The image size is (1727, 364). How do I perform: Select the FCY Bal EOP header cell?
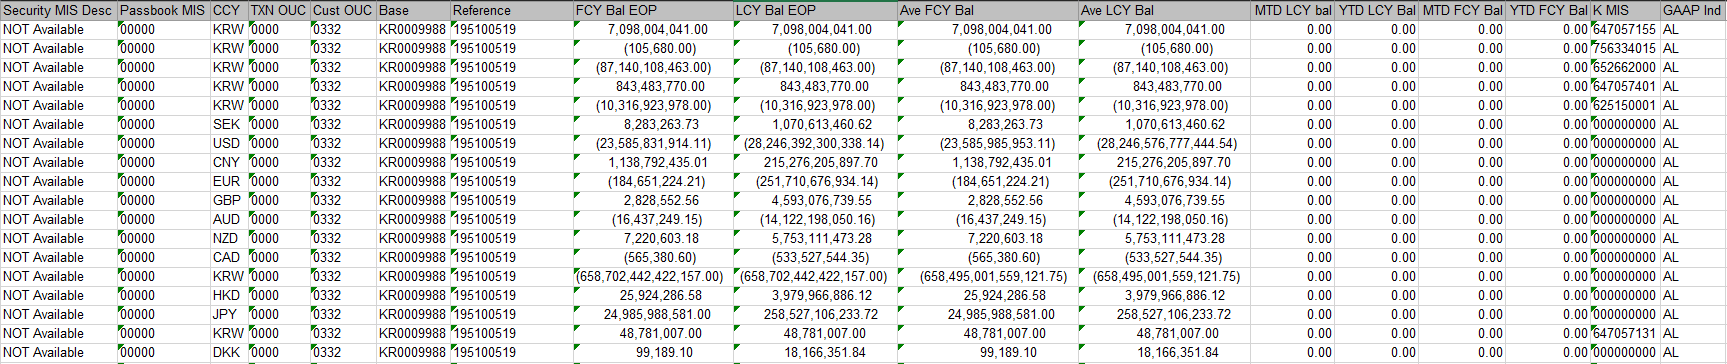click(x=653, y=10)
